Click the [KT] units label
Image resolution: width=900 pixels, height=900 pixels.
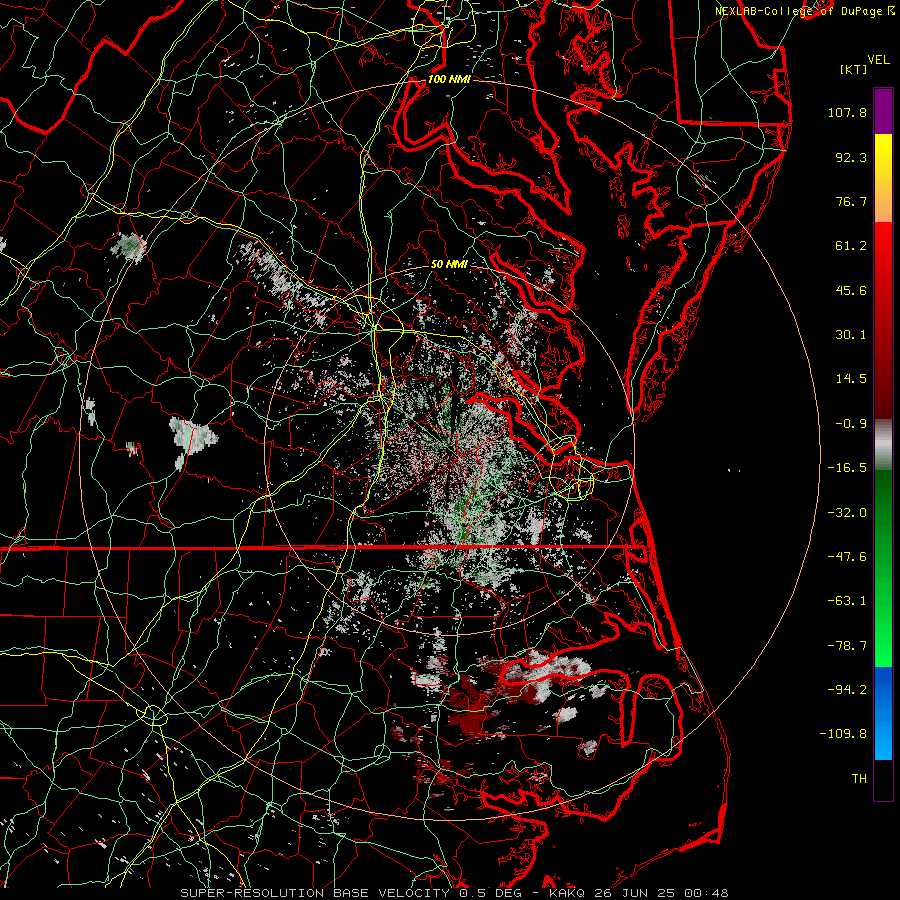(x=854, y=69)
